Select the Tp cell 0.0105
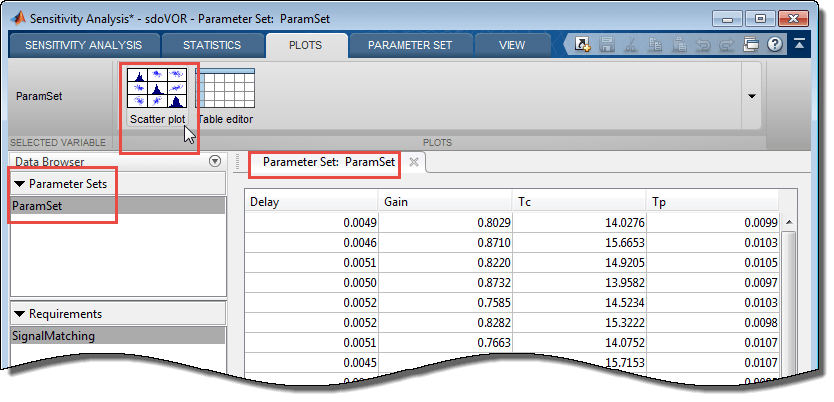The height and width of the screenshot is (402, 834). coord(713,263)
